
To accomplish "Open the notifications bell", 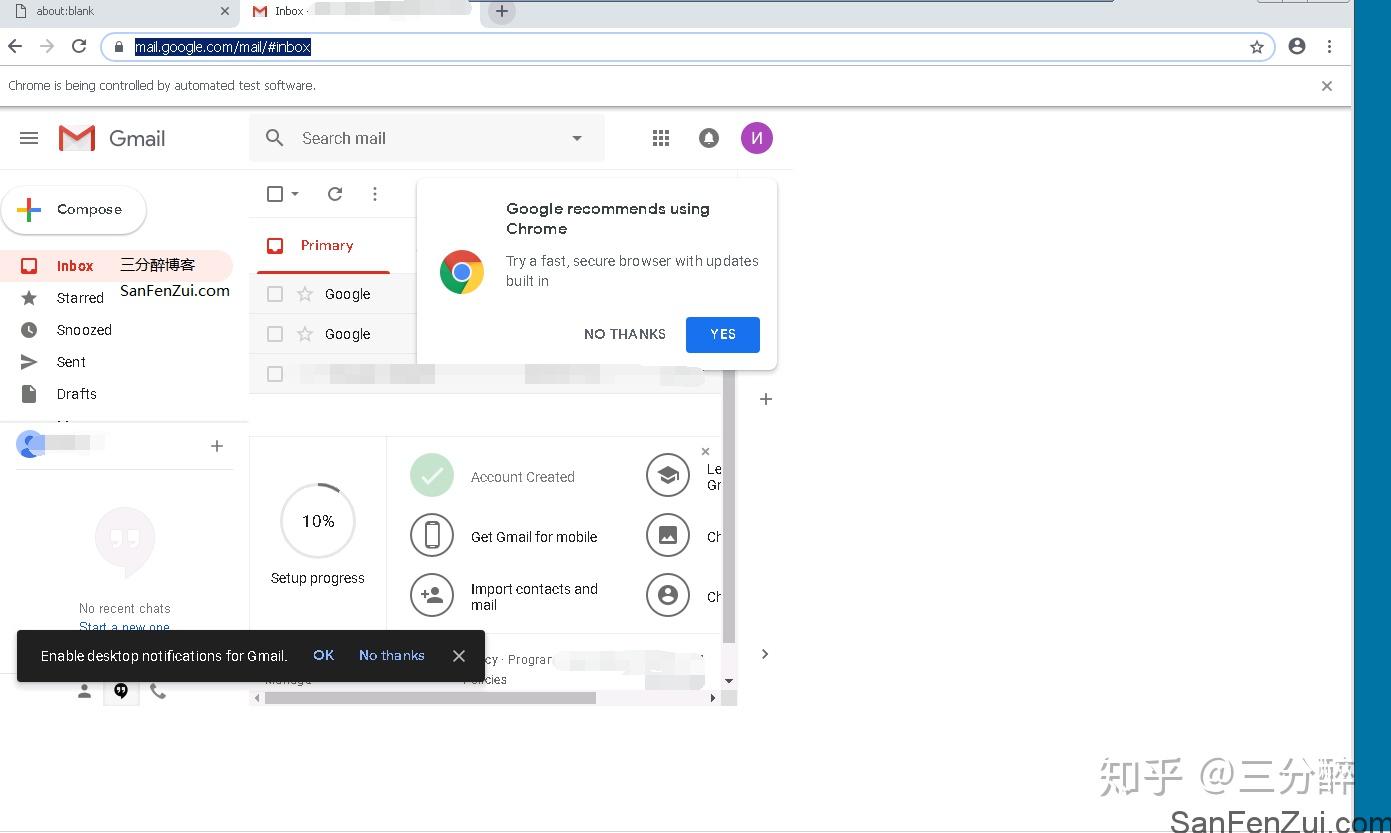I will coord(709,138).
